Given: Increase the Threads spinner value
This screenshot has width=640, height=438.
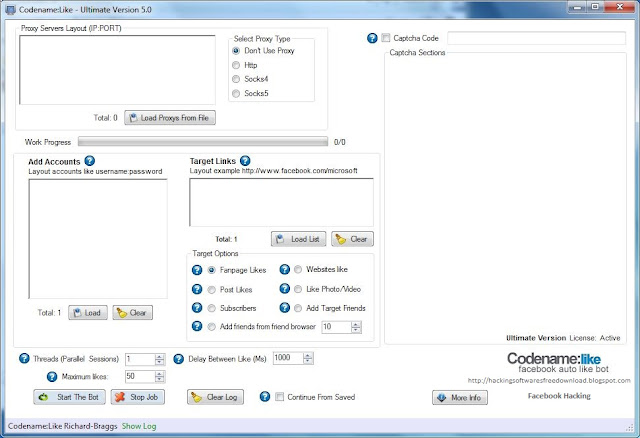Looking at the screenshot, I should (x=160, y=356).
